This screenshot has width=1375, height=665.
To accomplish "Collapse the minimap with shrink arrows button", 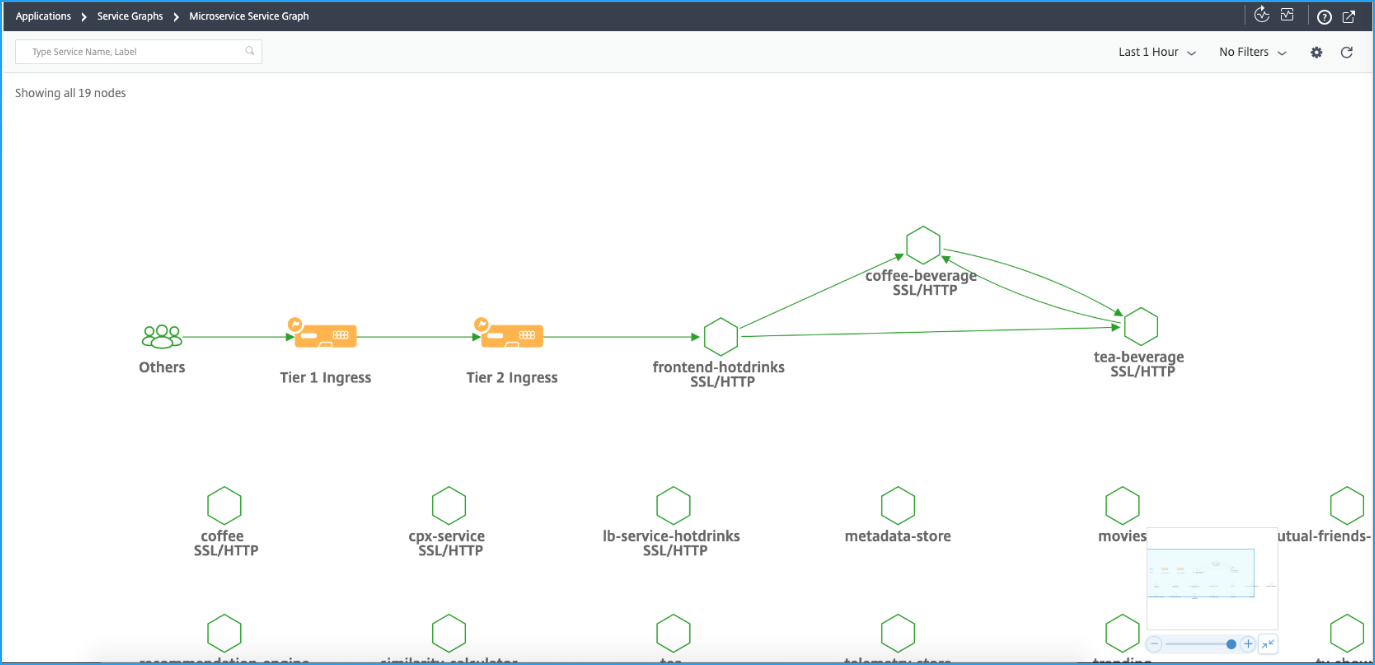I will pyautogui.click(x=1267, y=644).
